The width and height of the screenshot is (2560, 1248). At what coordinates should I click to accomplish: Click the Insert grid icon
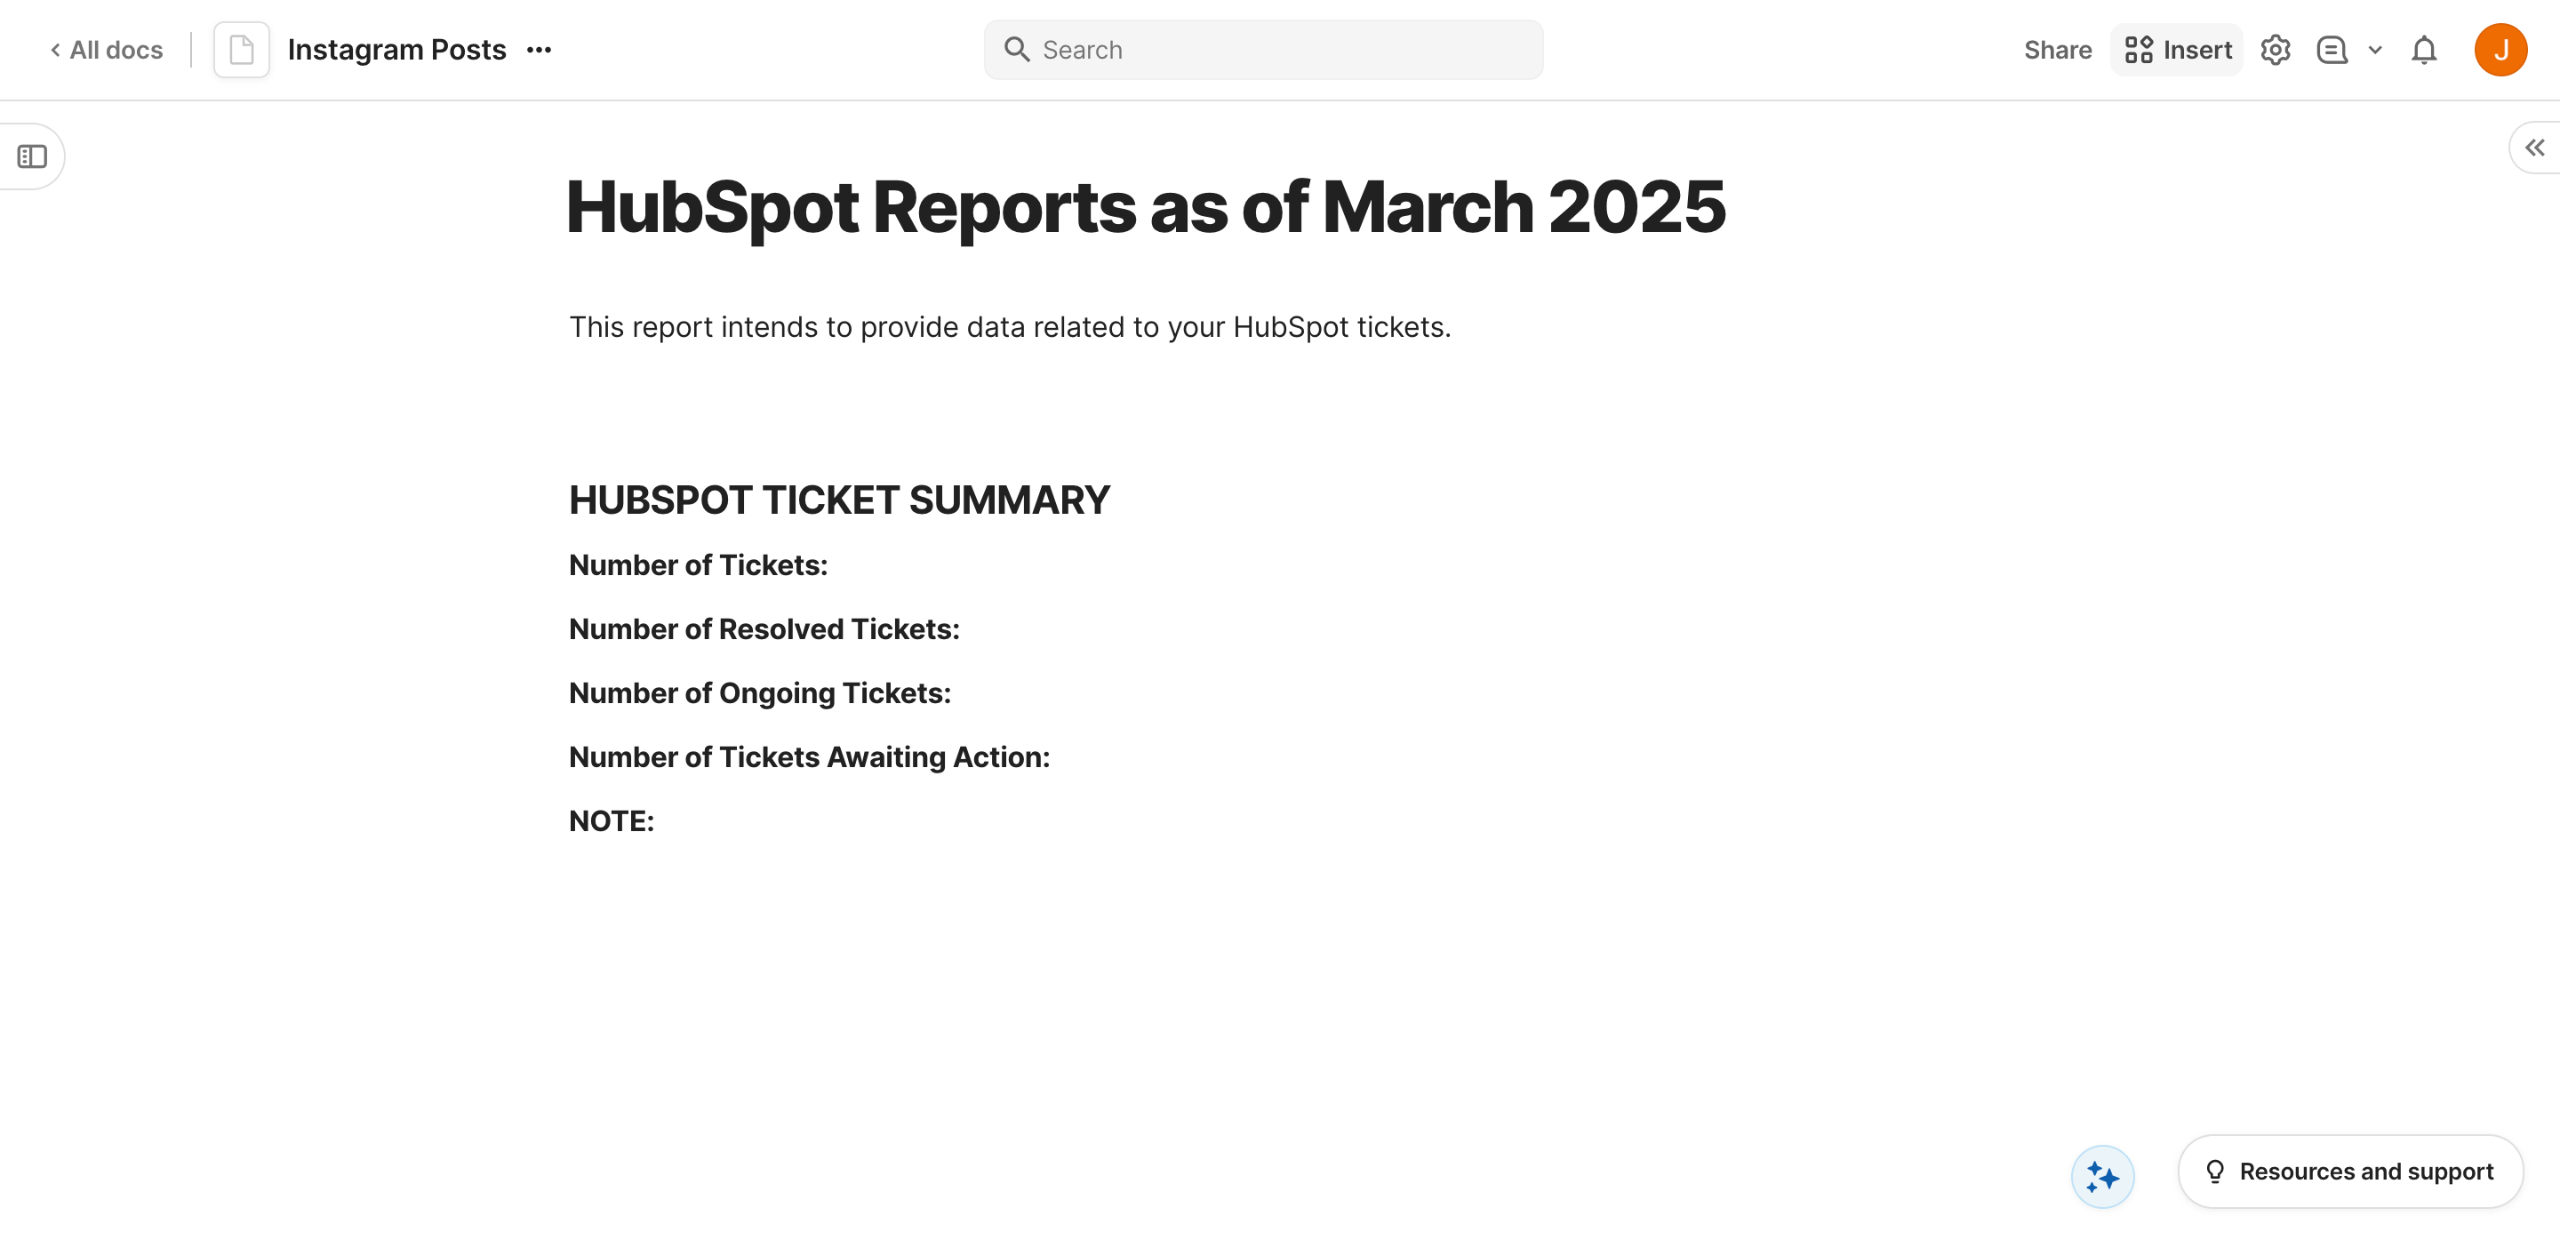(2138, 50)
